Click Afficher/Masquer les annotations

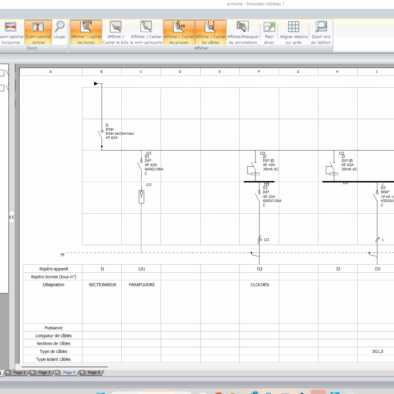[x=243, y=32]
